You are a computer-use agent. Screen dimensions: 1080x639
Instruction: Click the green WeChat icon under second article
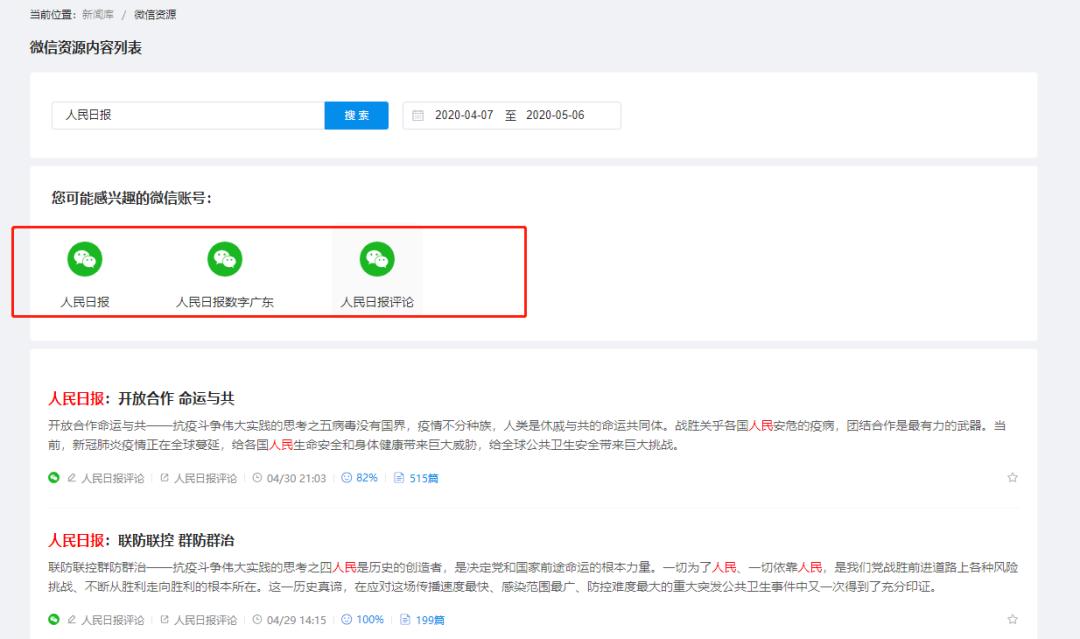(54, 620)
